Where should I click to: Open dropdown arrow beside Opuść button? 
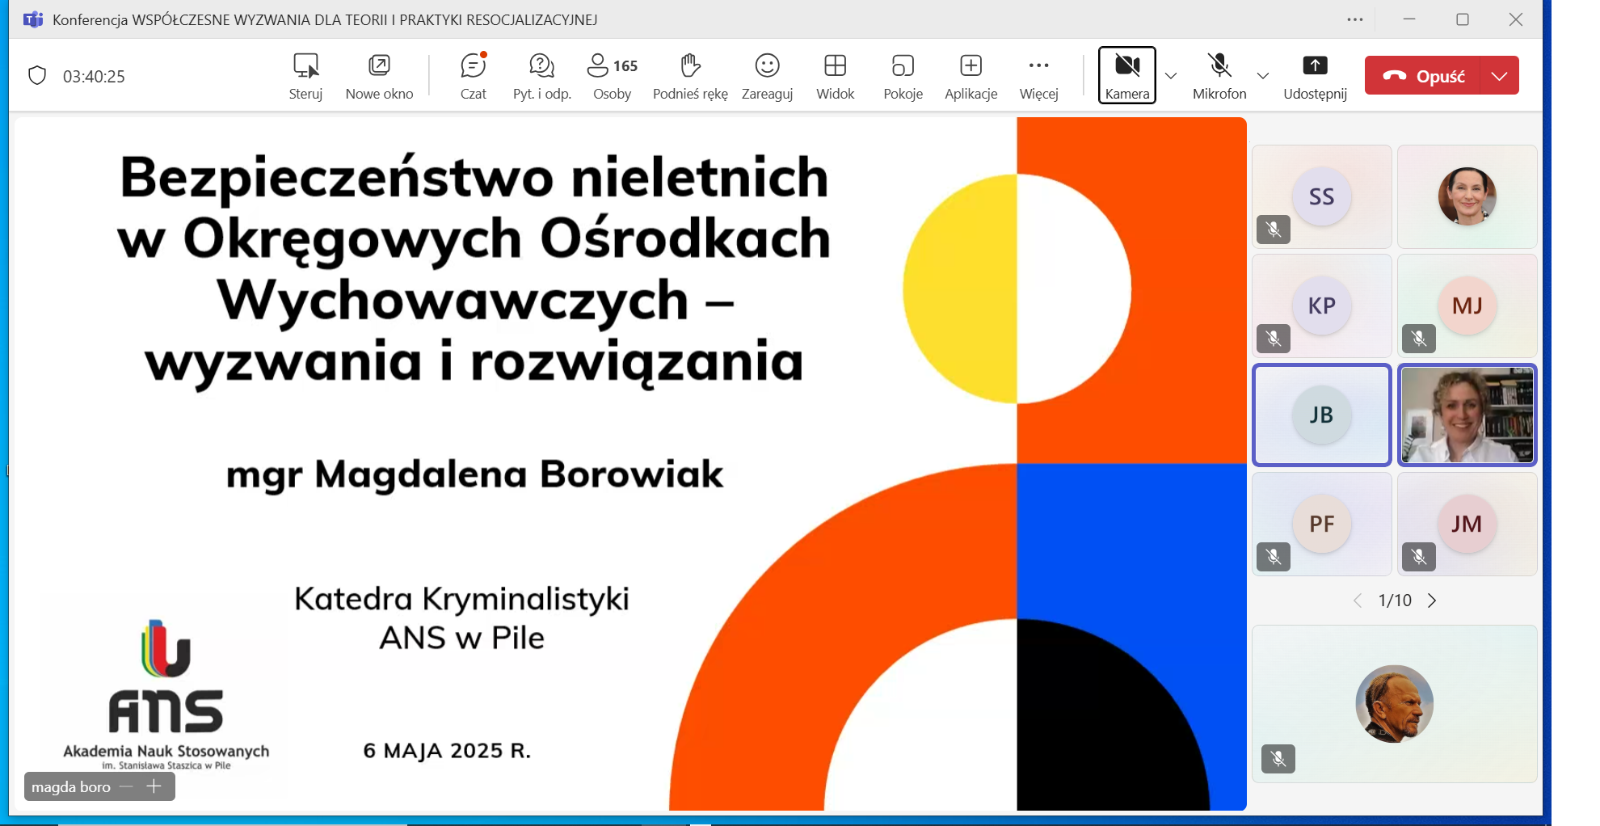click(x=1499, y=76)
